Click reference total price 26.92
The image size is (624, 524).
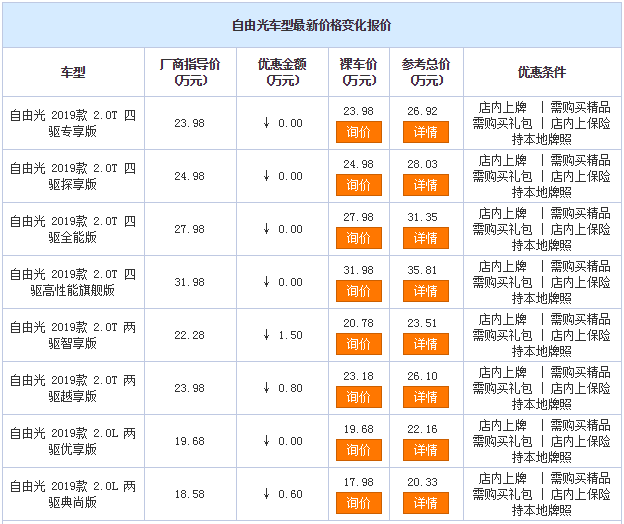pos(422,111)
